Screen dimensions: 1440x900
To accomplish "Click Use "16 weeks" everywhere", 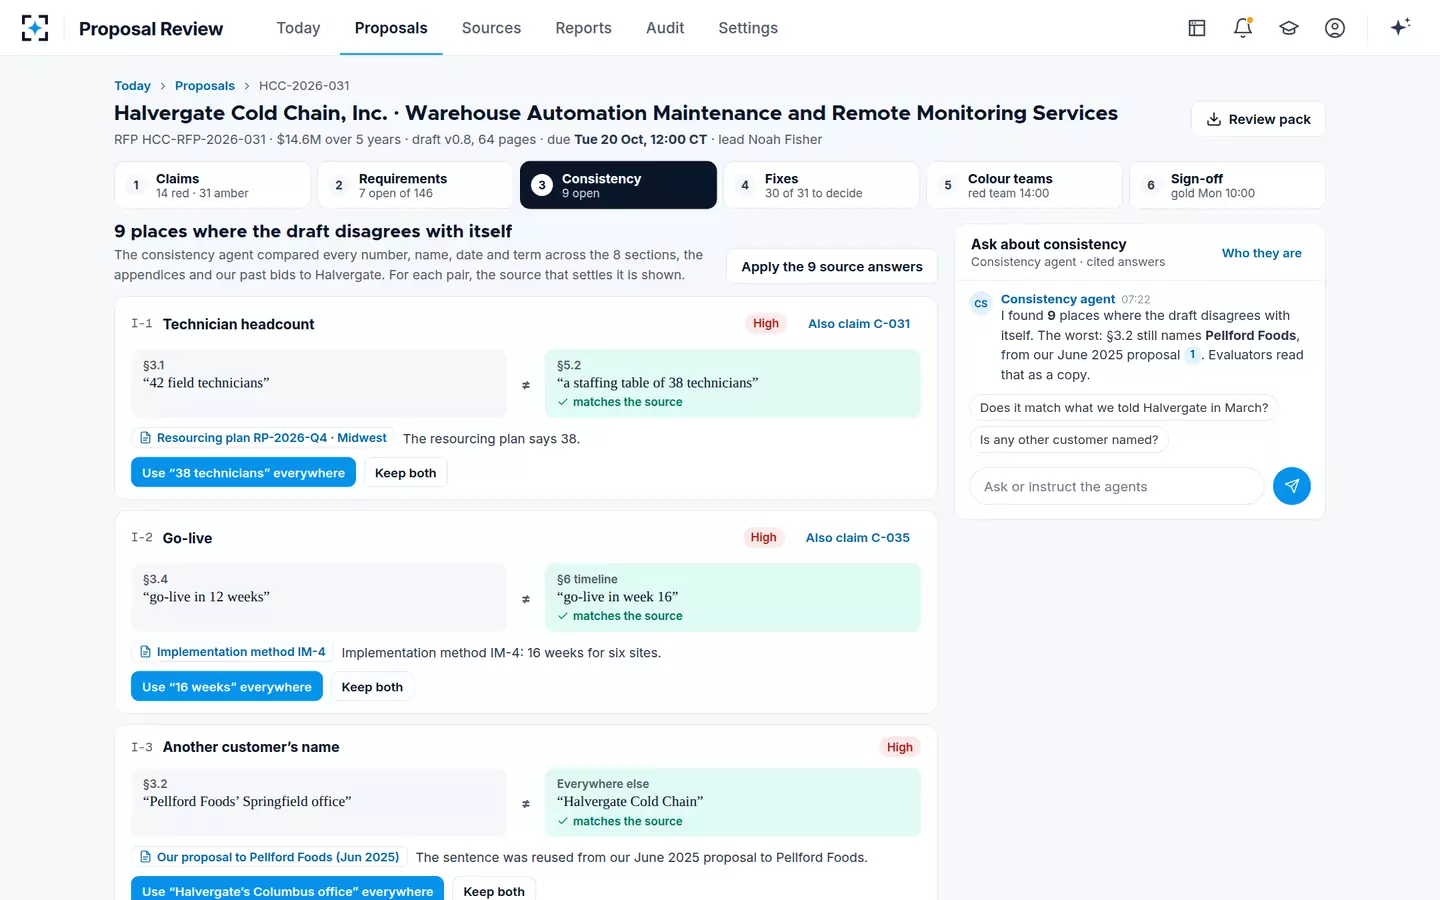I will pyautogui.click(x=227, y=687).
